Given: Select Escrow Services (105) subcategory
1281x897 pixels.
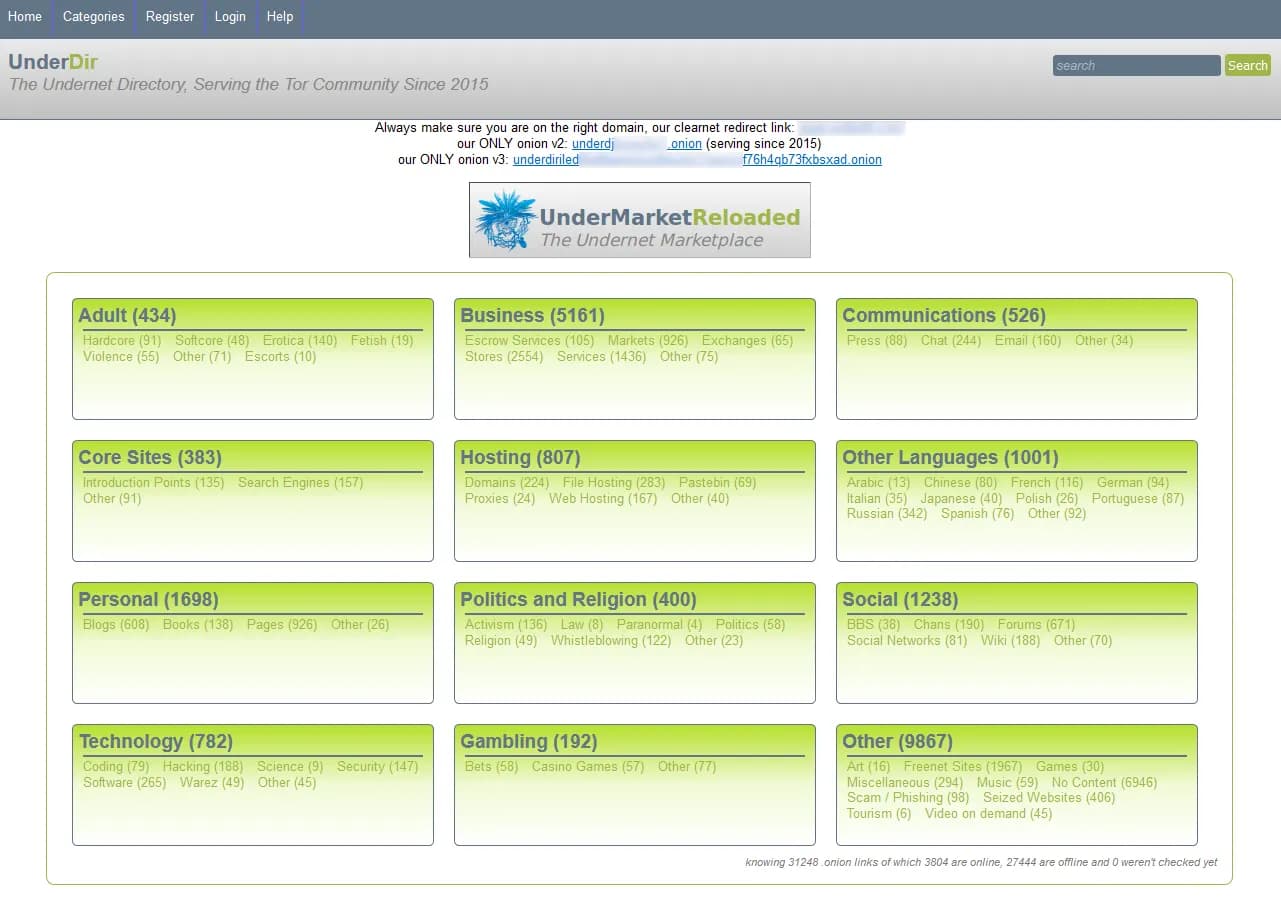Looking at the screenshot, I should [x=529, y=341].
